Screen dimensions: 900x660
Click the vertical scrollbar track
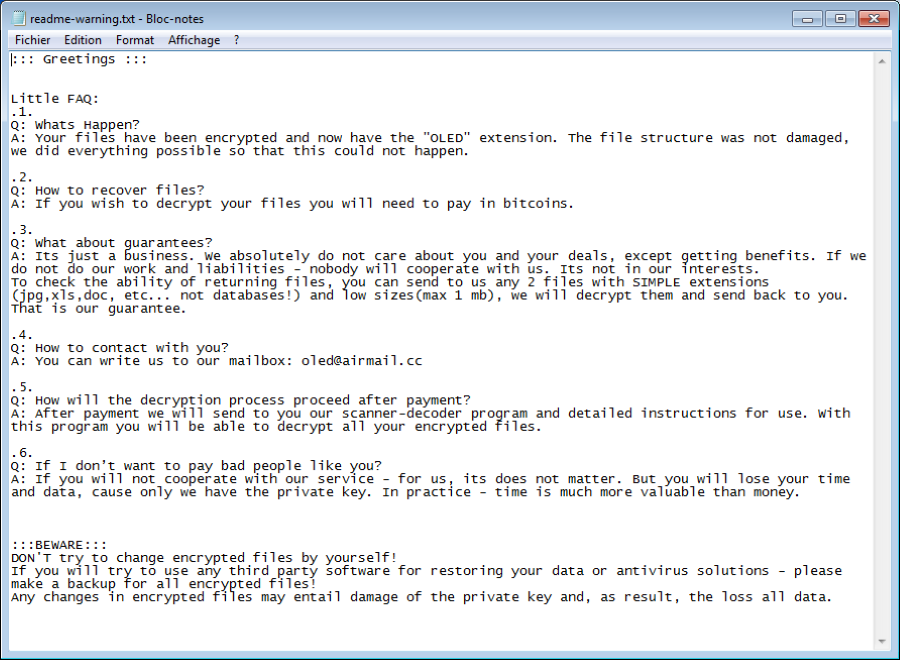click(882, 351)
